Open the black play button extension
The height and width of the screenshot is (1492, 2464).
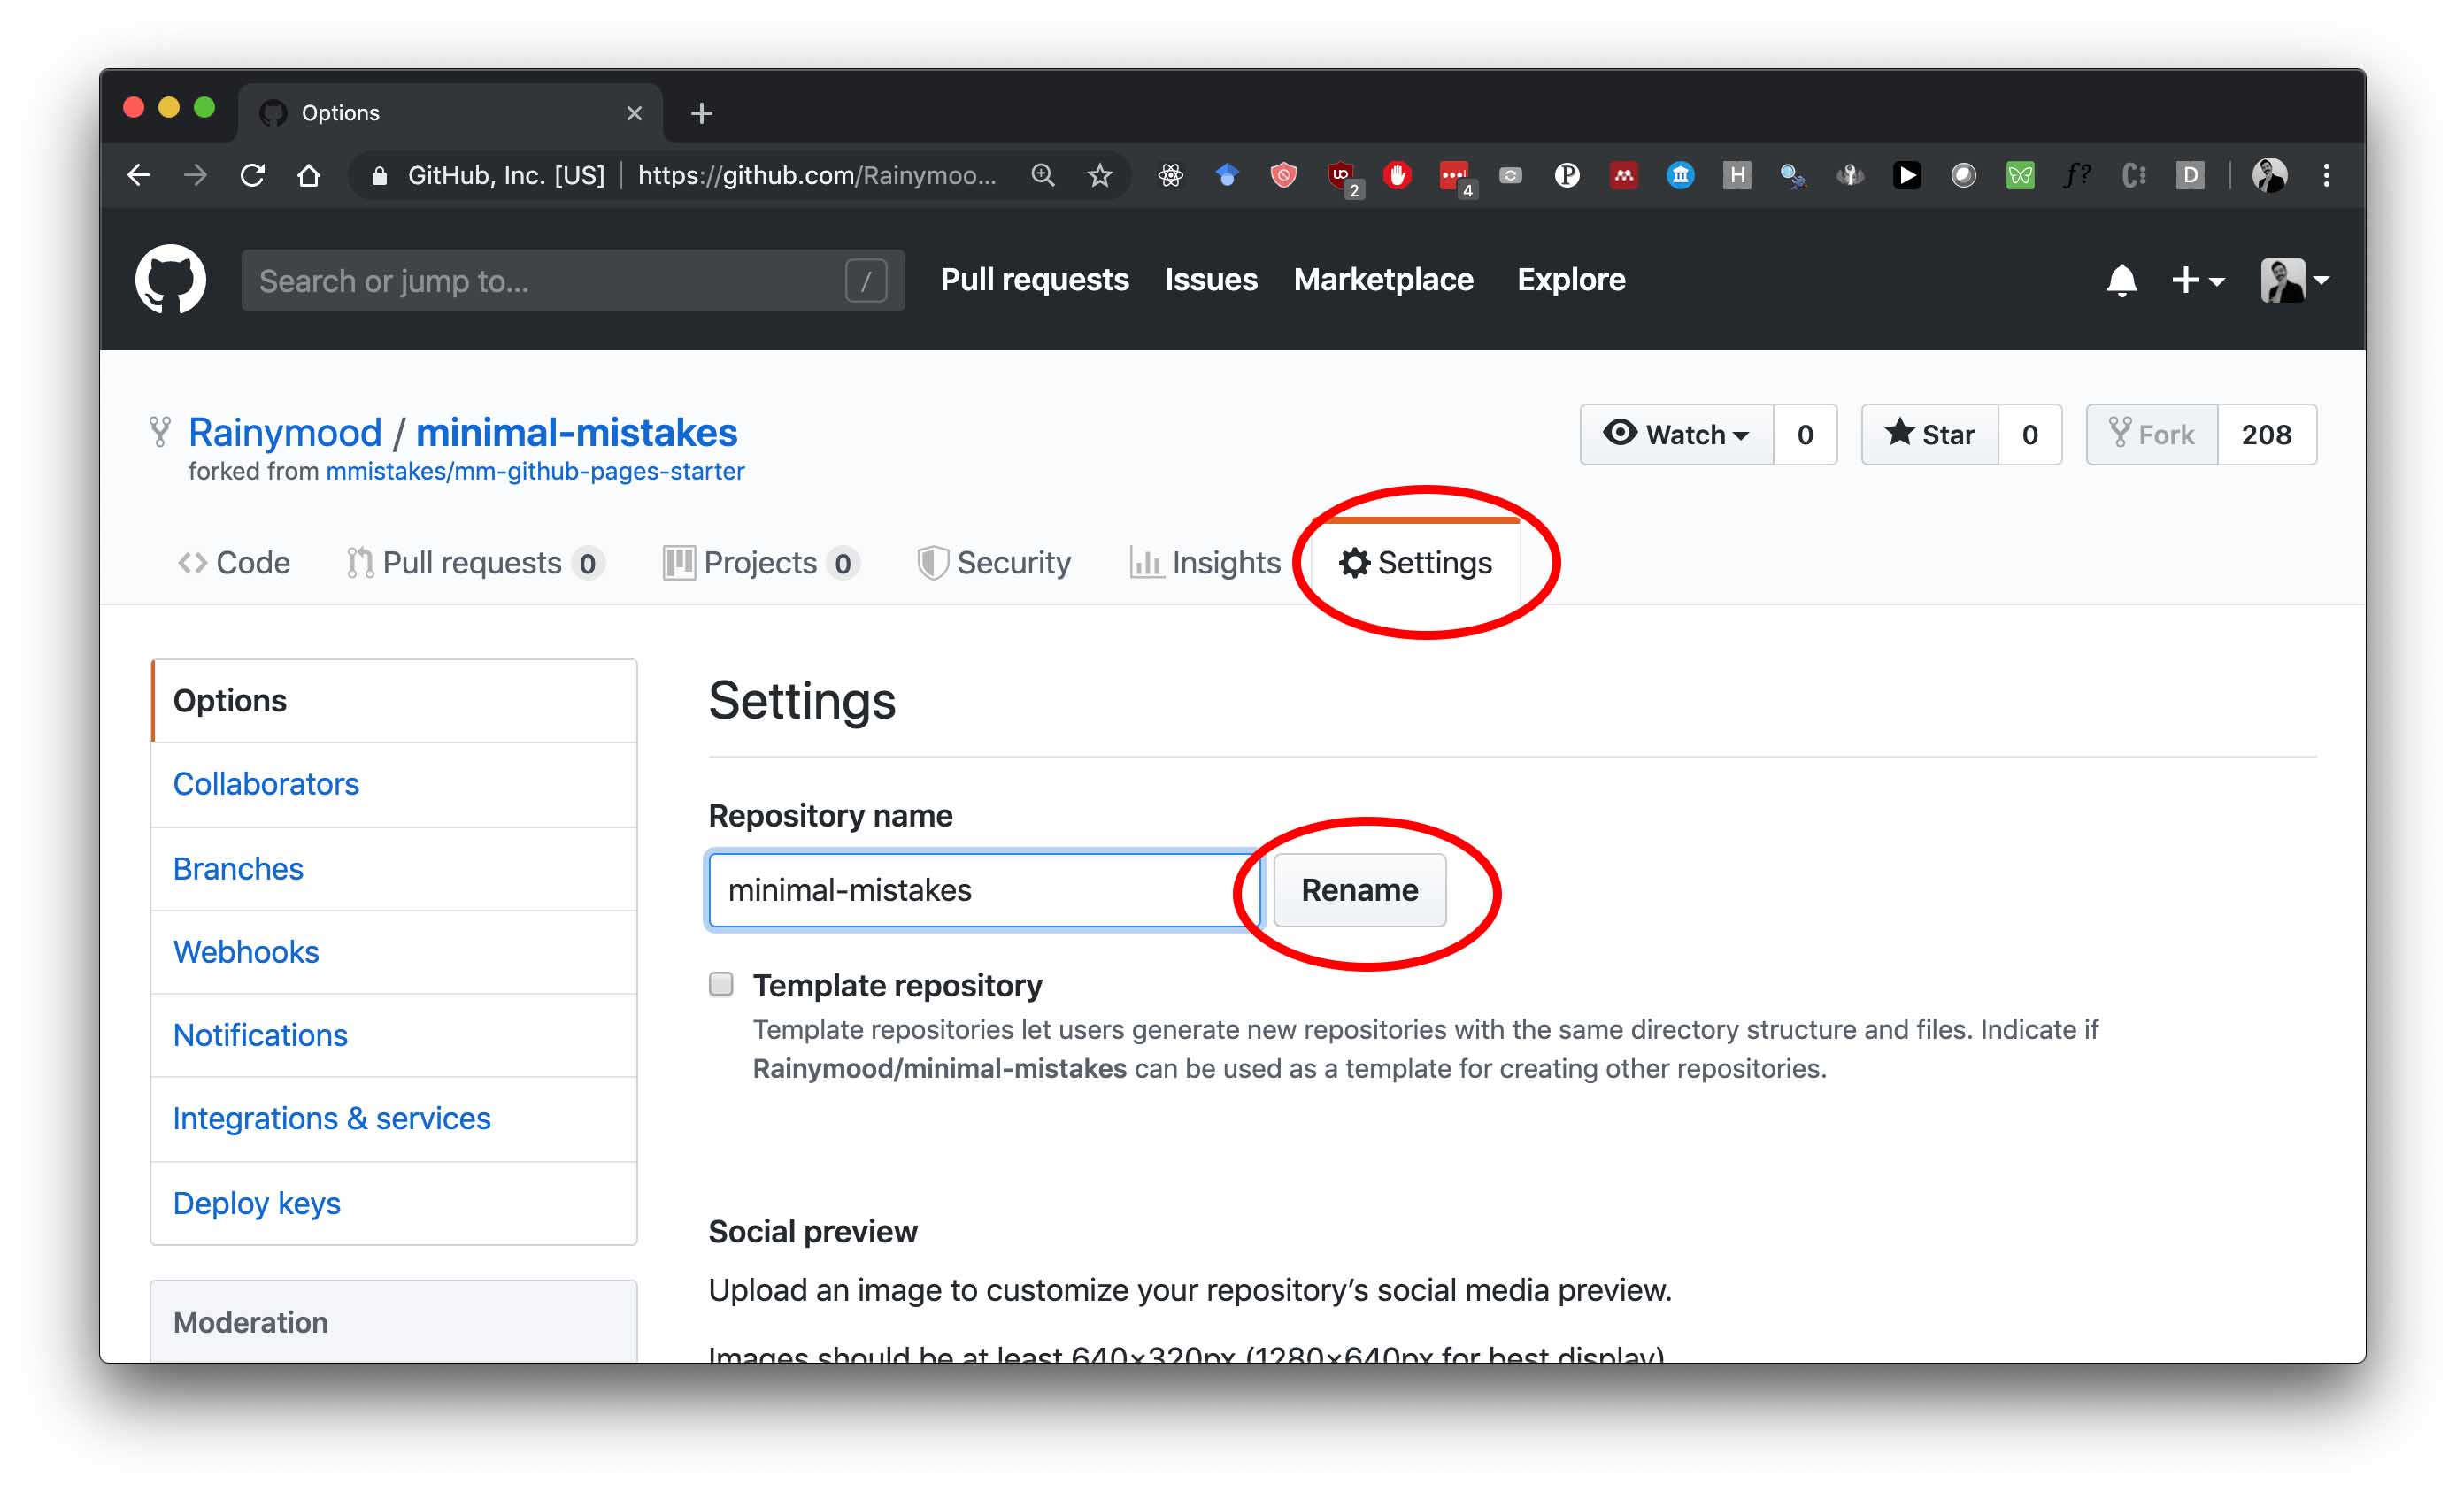(x=1907, y=176)
